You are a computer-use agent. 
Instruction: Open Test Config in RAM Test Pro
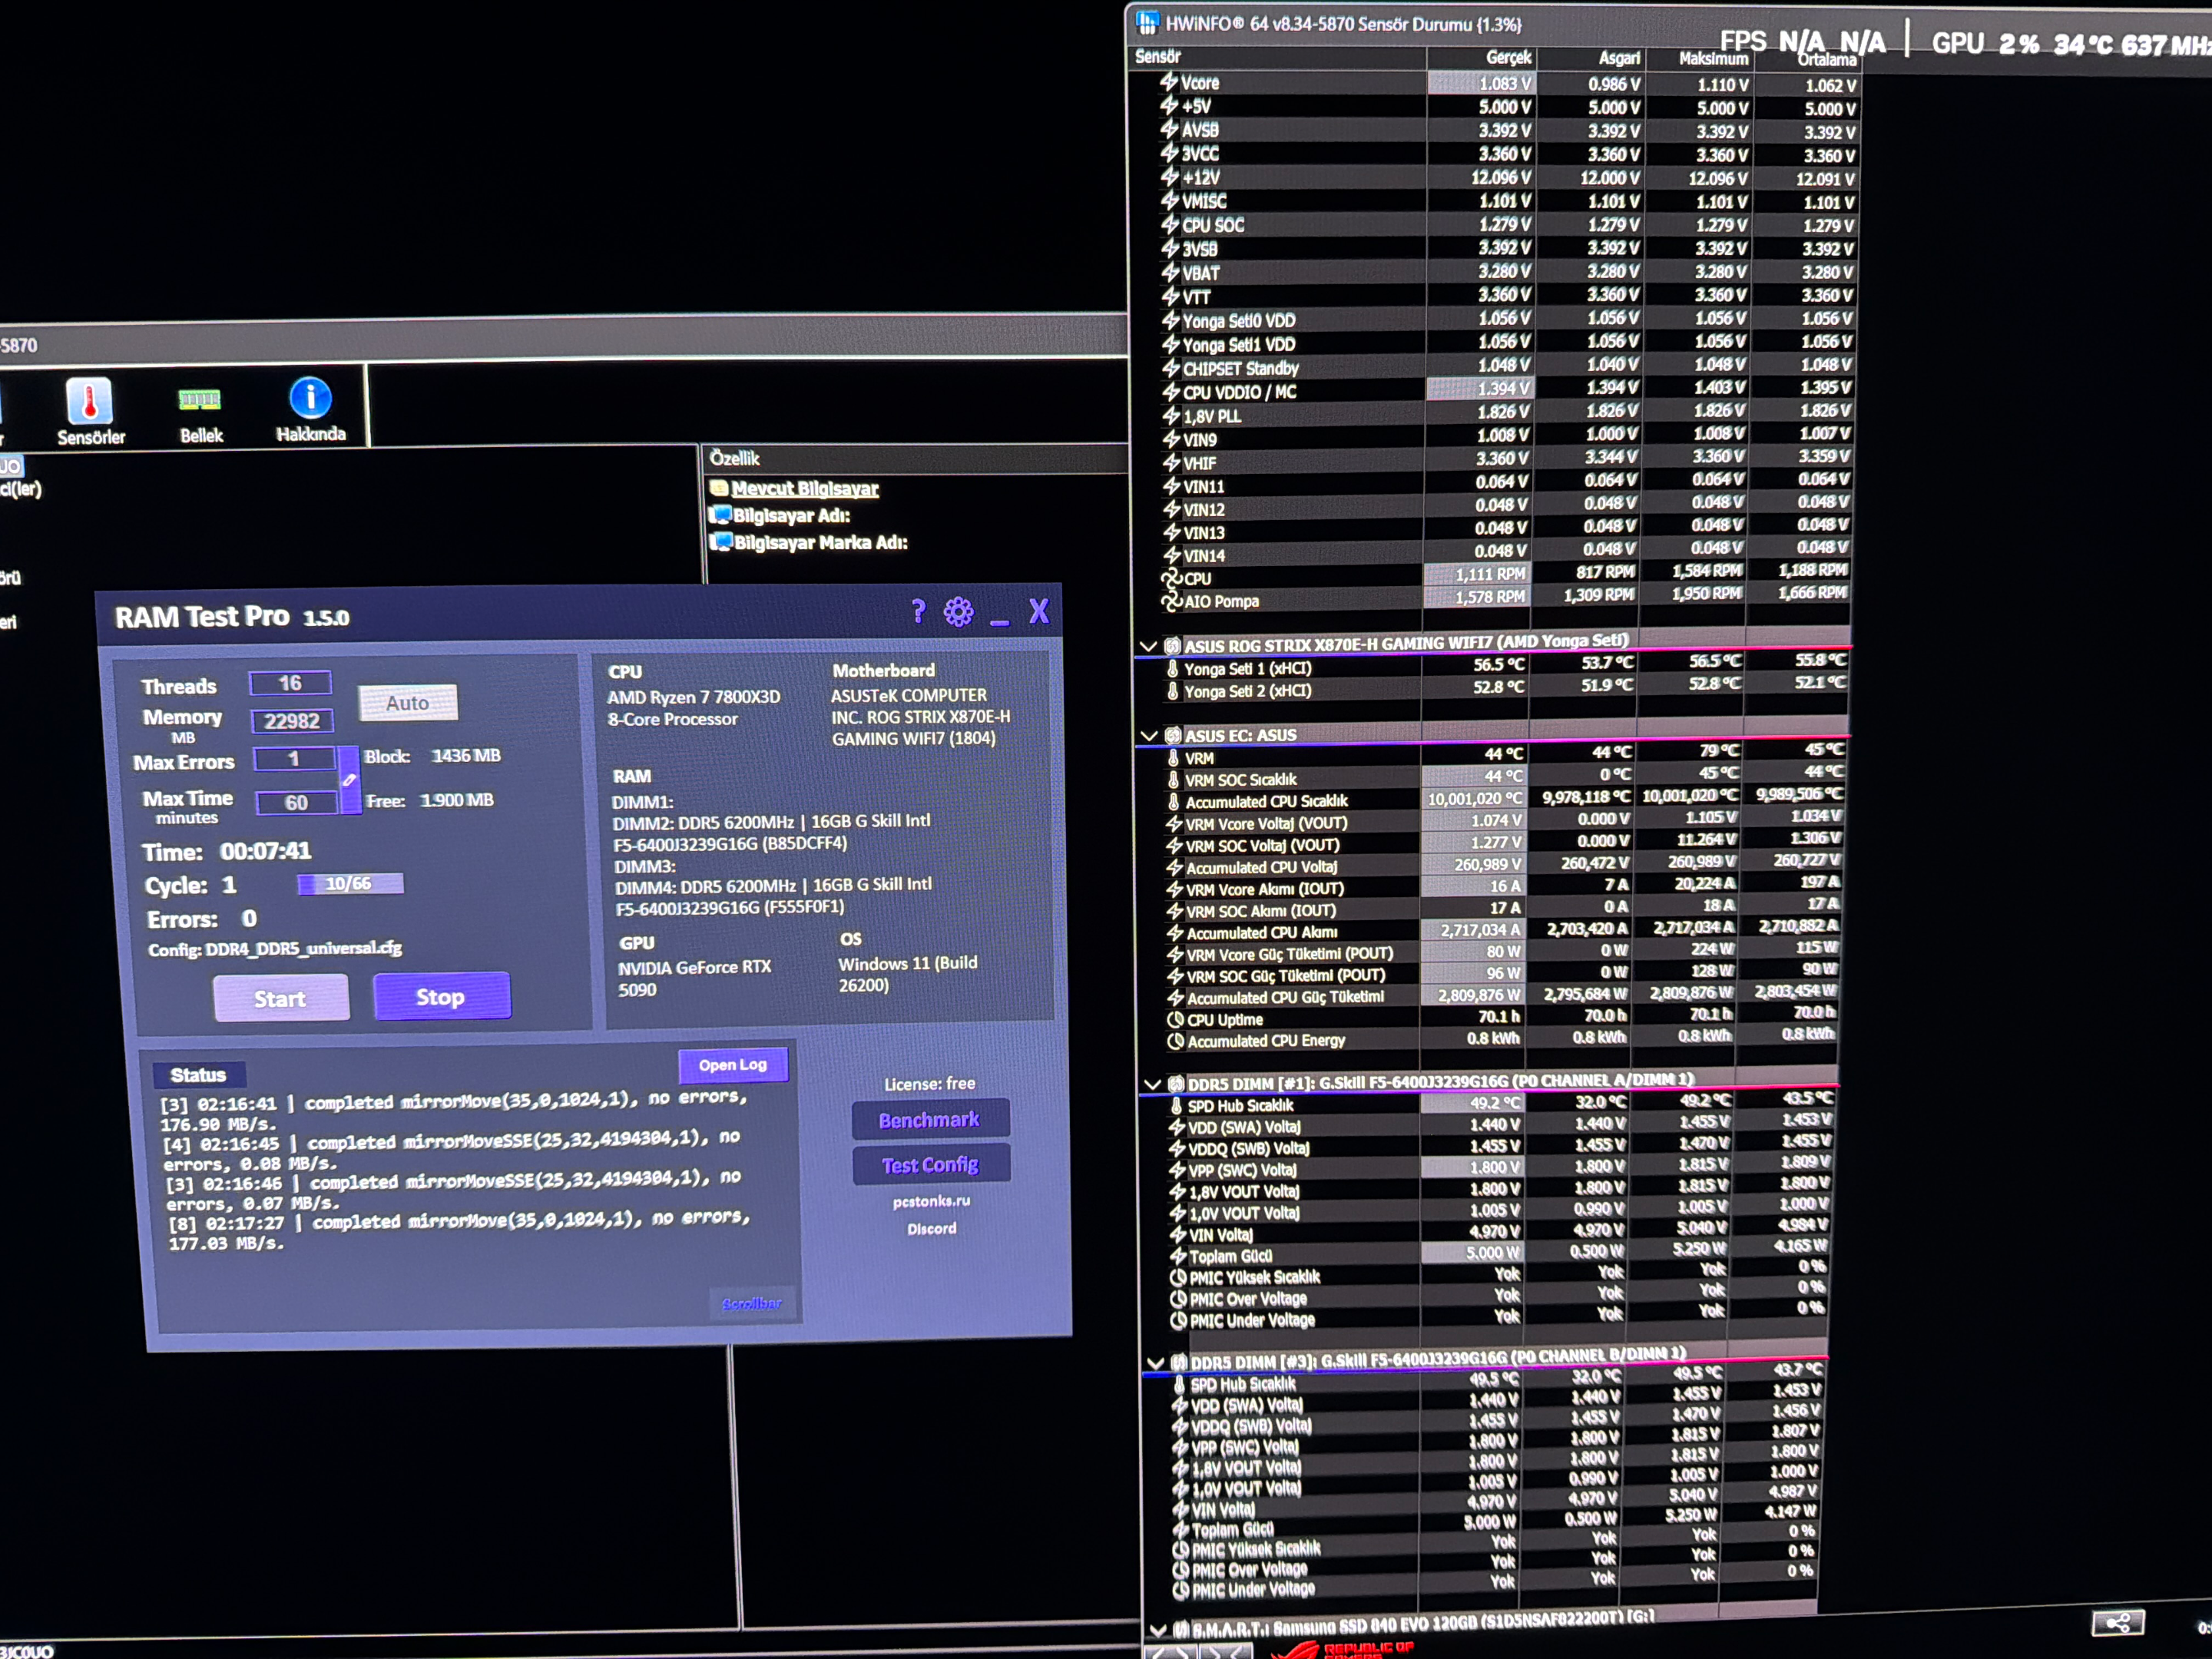931,1165
